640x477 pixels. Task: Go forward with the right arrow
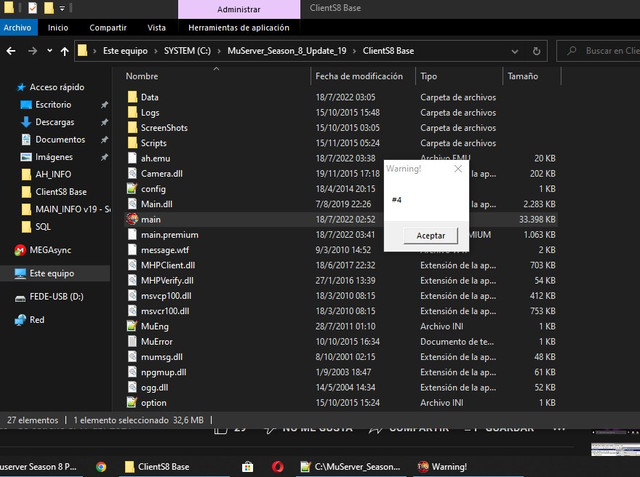tap(32, 51)
